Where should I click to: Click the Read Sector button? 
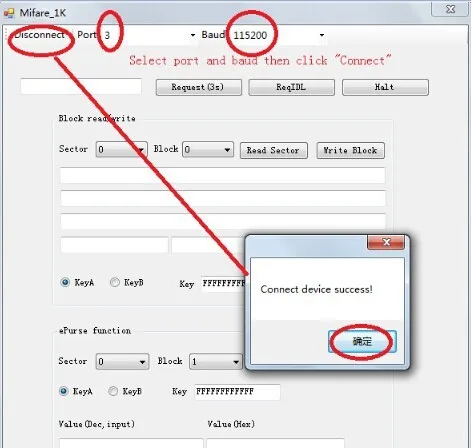274,150
